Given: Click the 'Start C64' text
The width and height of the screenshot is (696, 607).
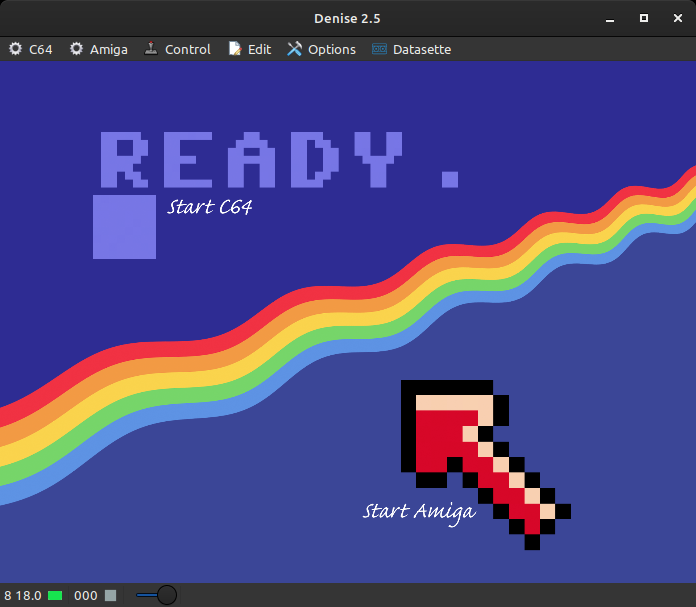Looking at the screenshot, I should pyautogui.click(x=210, y=207).
